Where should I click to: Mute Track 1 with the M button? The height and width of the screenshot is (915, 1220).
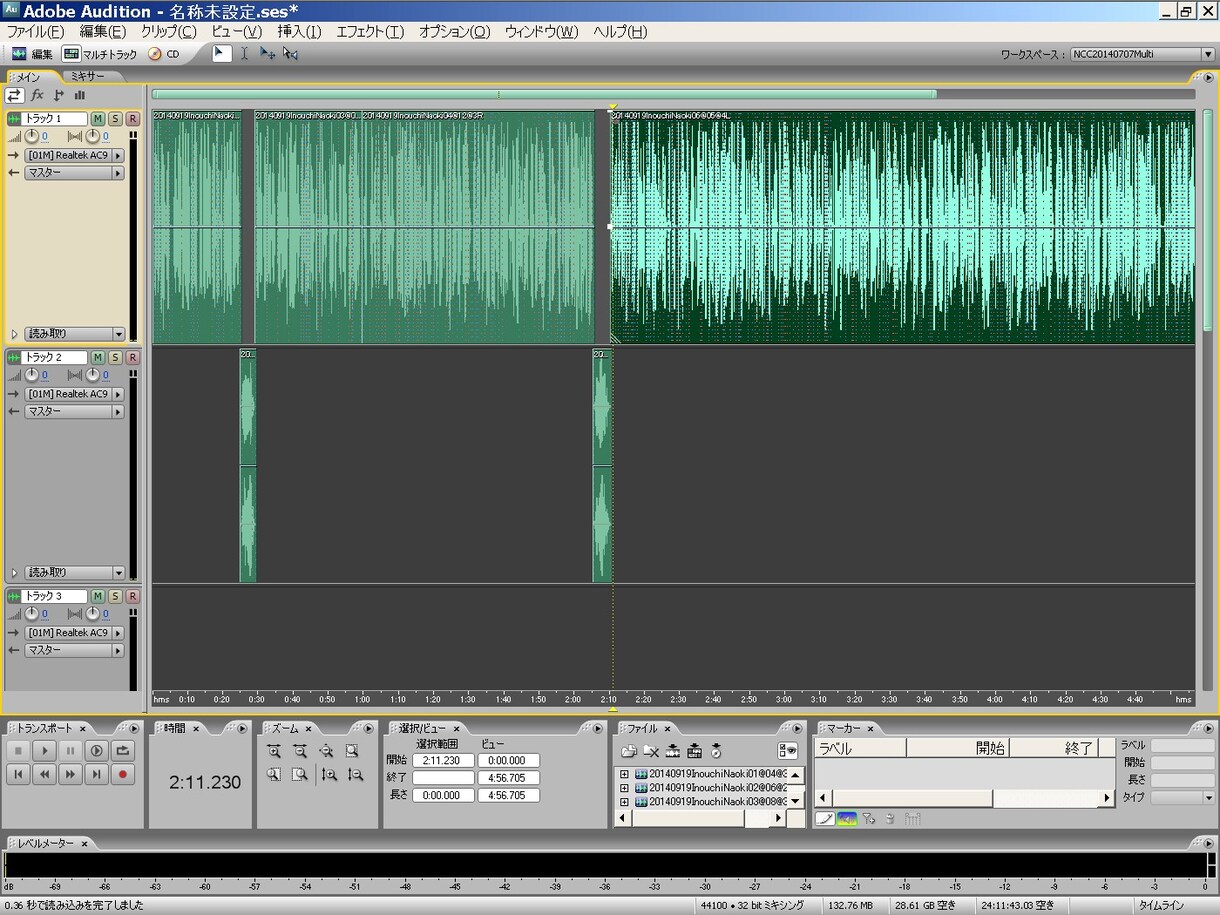click(98, 119)
